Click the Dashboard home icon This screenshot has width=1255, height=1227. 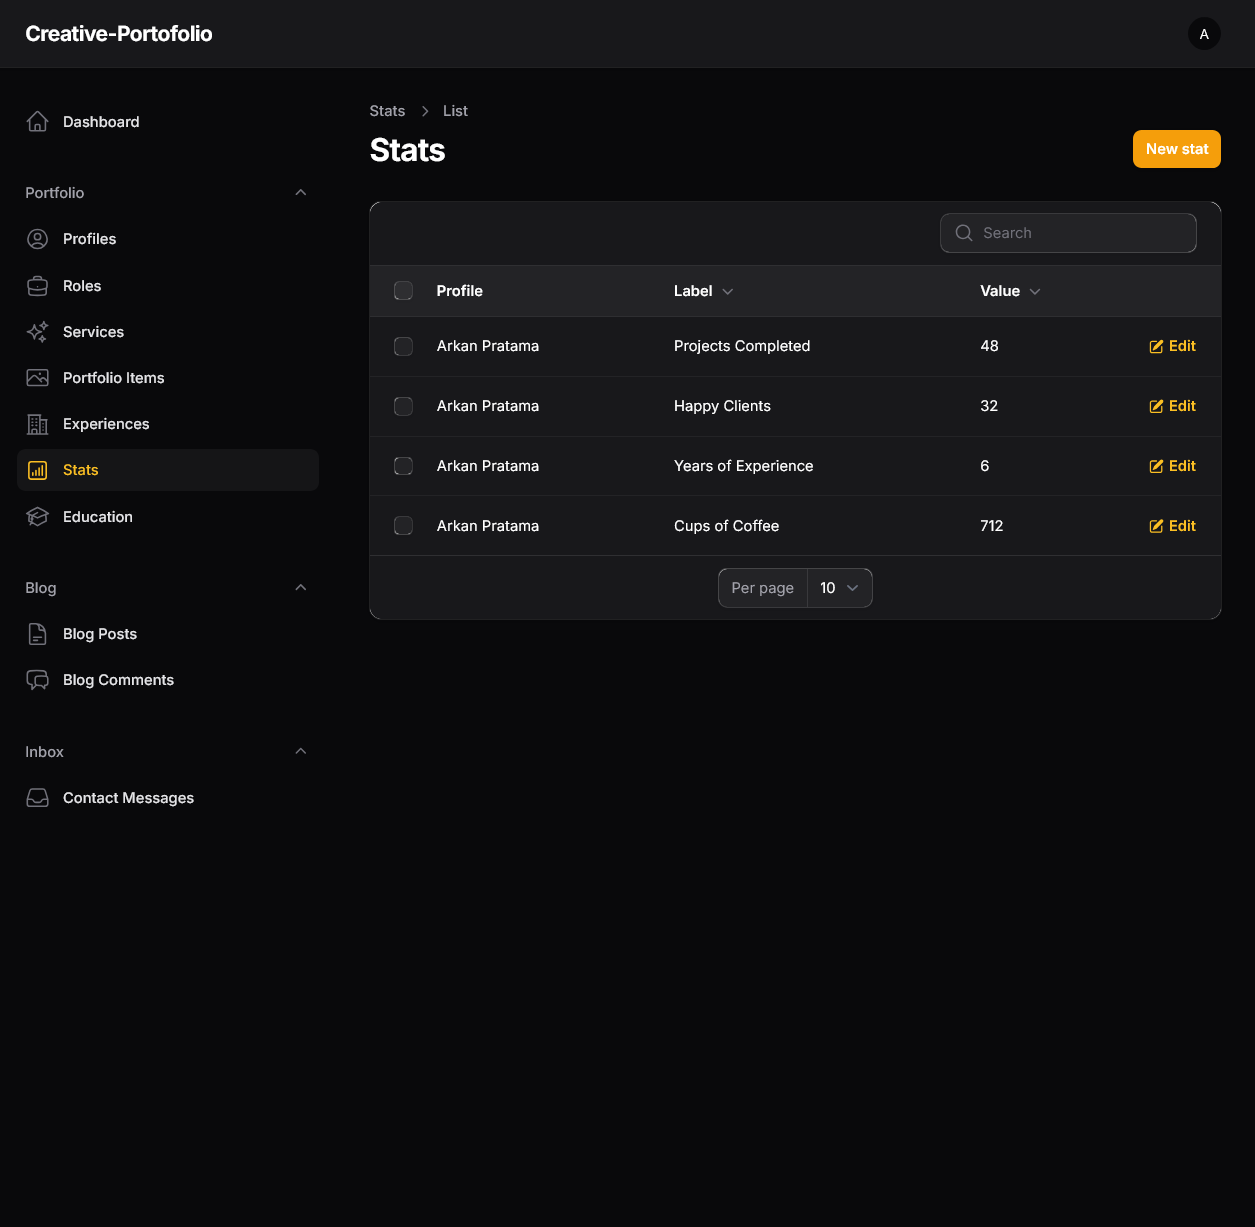point(37,122)
